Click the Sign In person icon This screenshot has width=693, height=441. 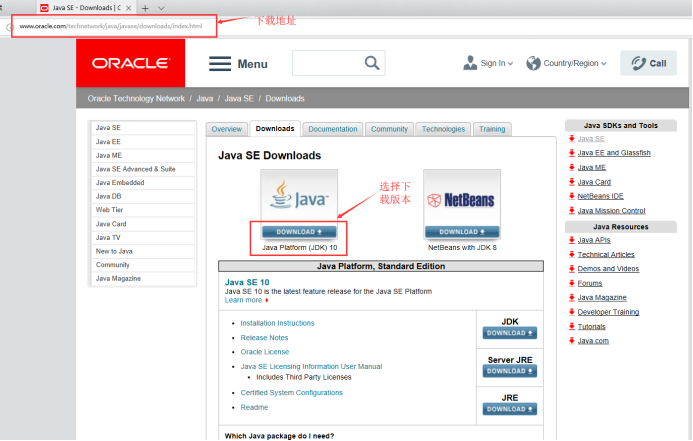[x=470, y=63]
